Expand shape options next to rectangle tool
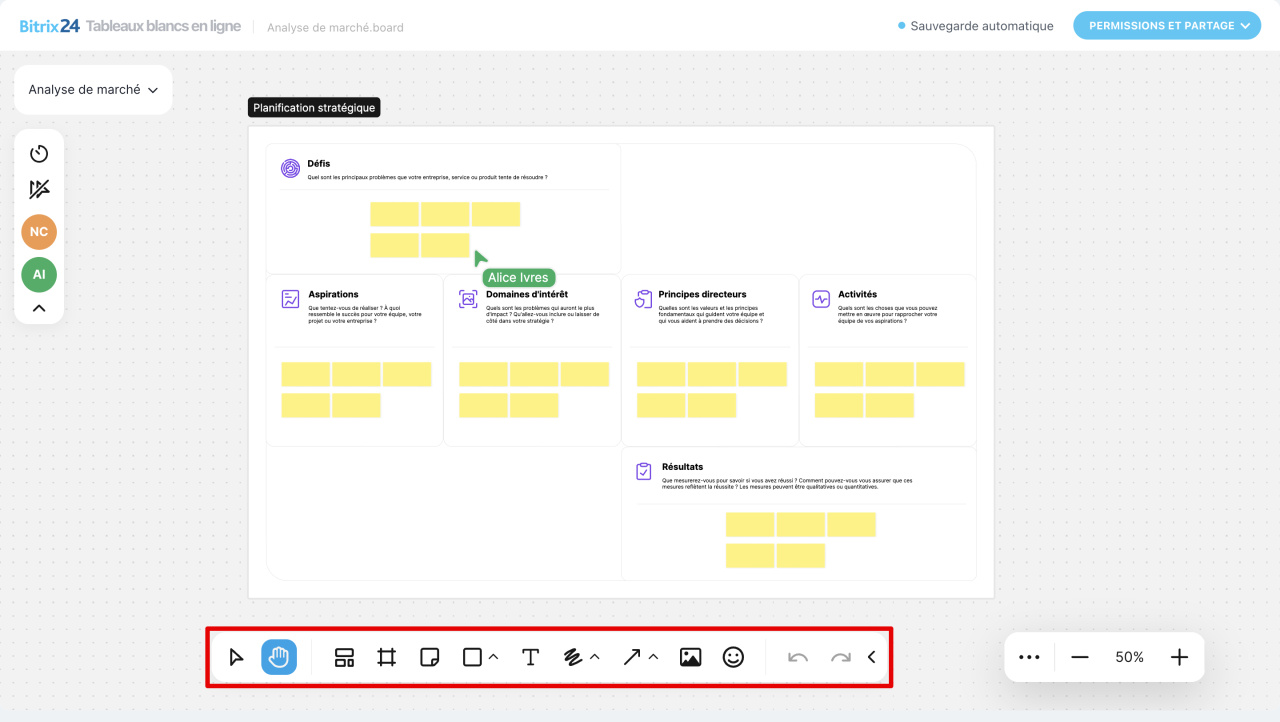This screenshot has width=1280, height=722. point(494,657)
